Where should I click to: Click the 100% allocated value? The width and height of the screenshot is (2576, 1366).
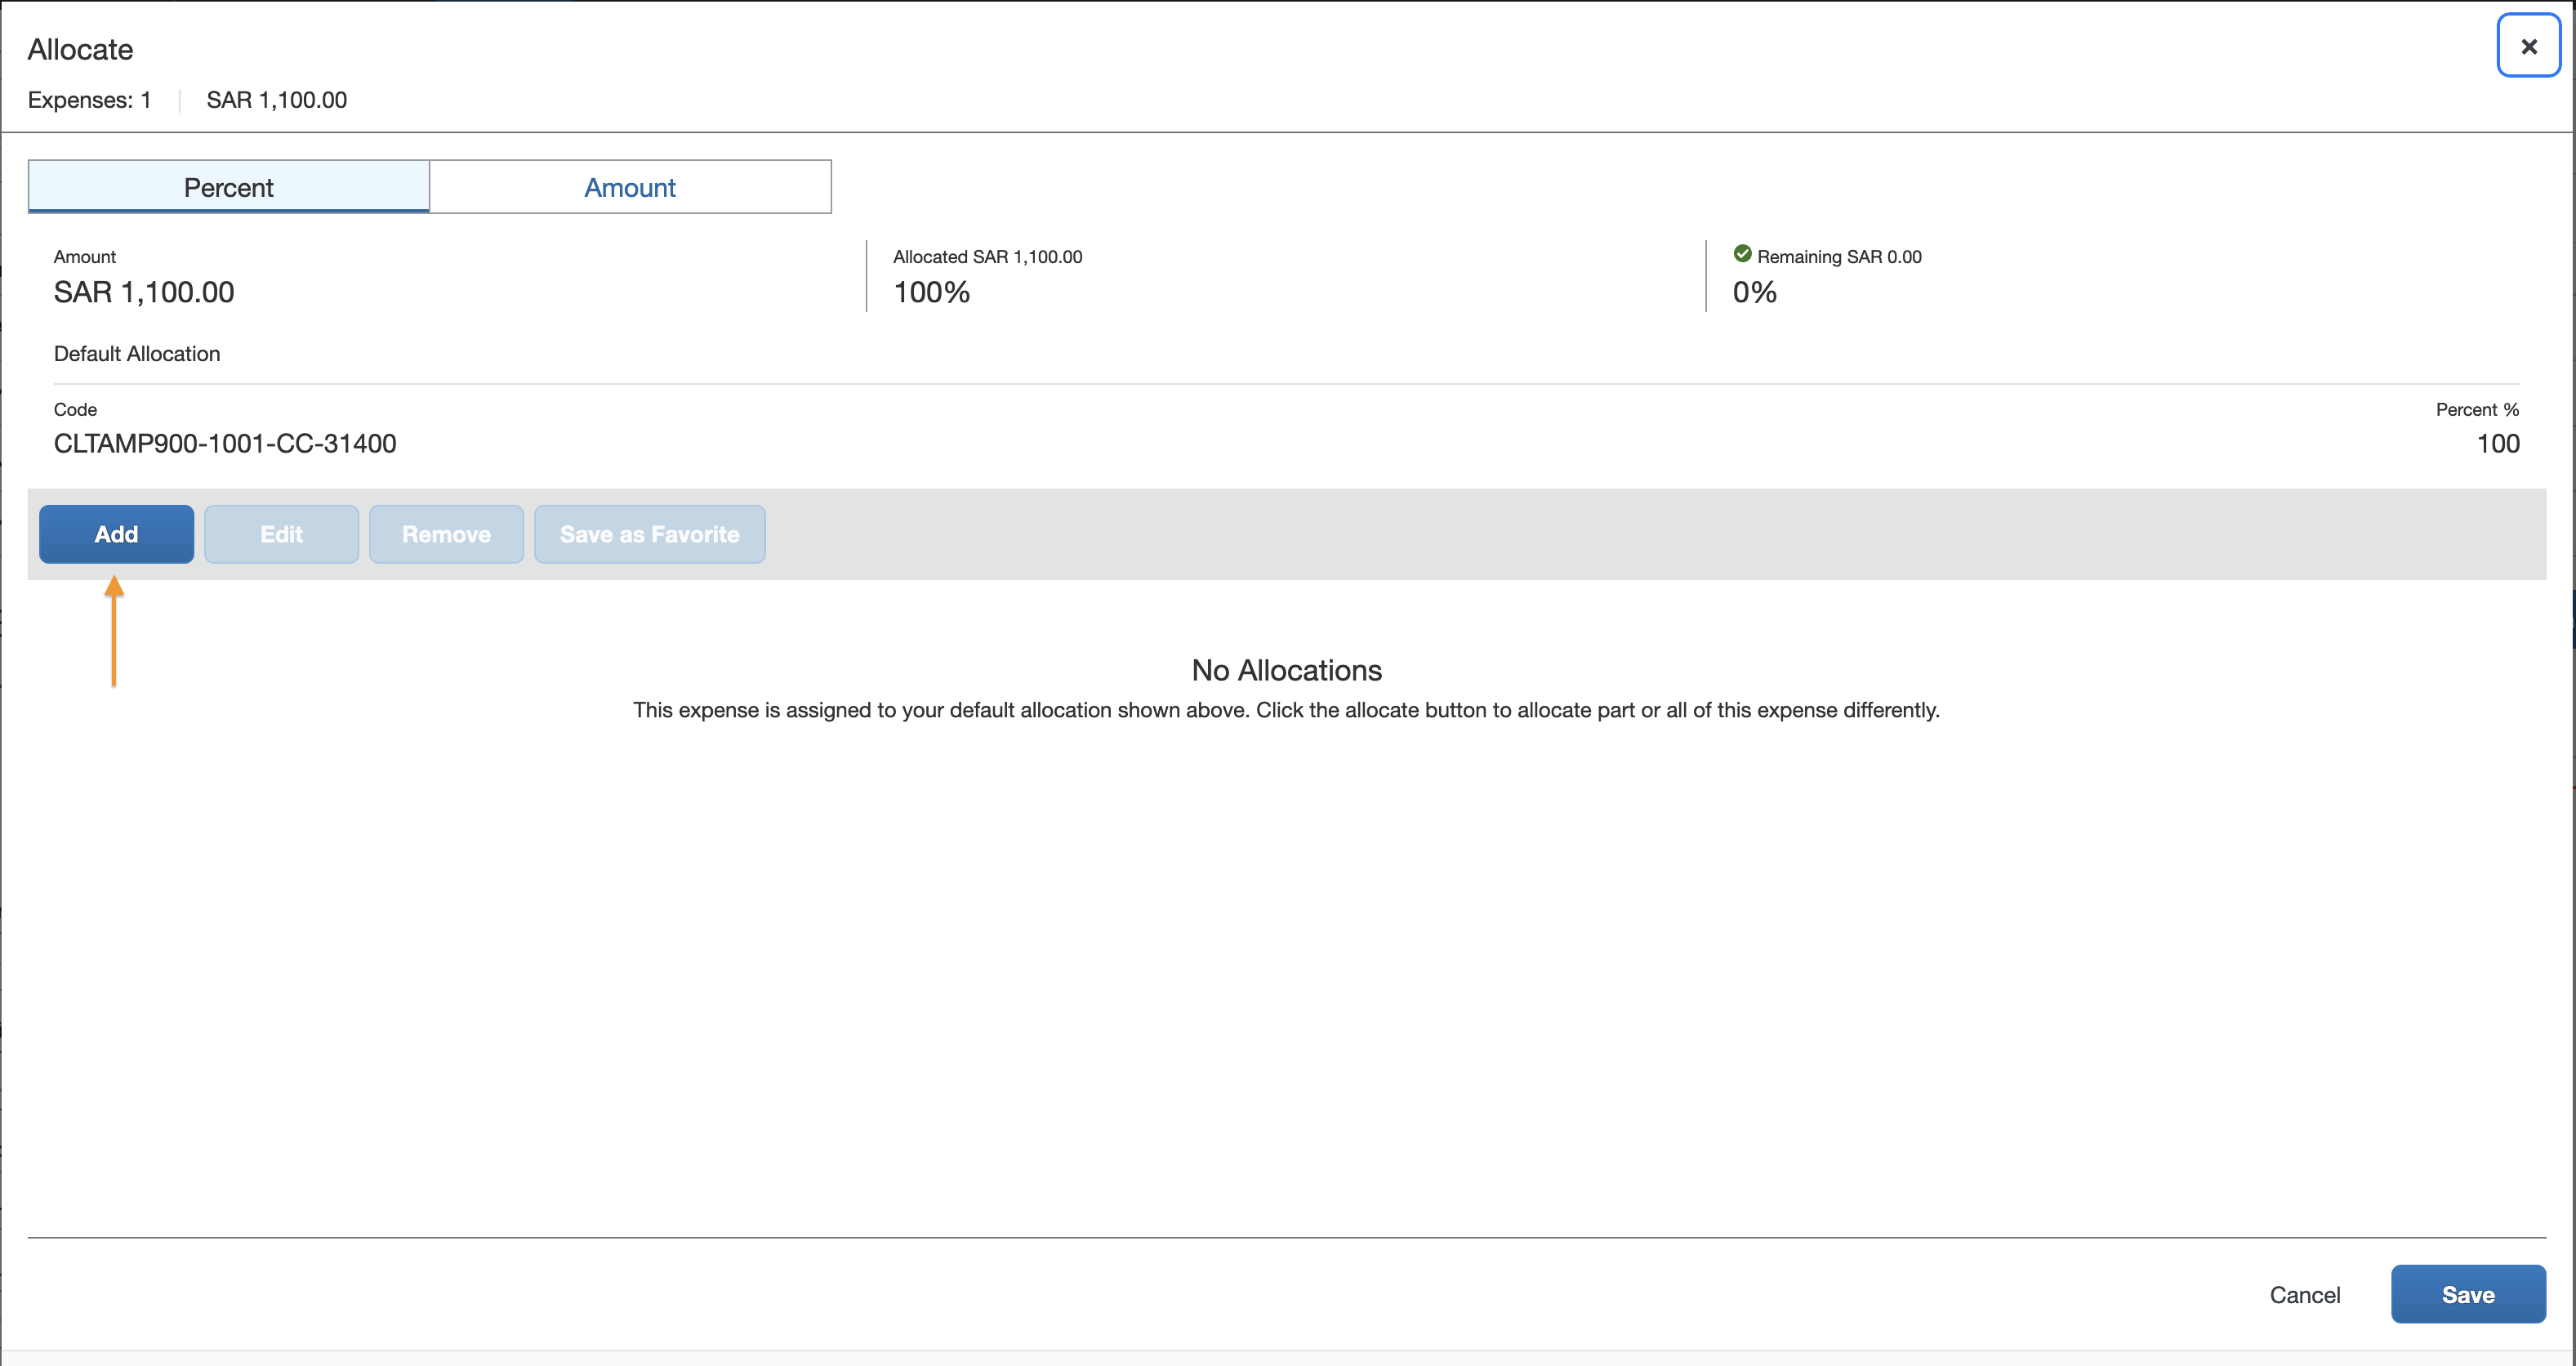click(x=931, y=292)
